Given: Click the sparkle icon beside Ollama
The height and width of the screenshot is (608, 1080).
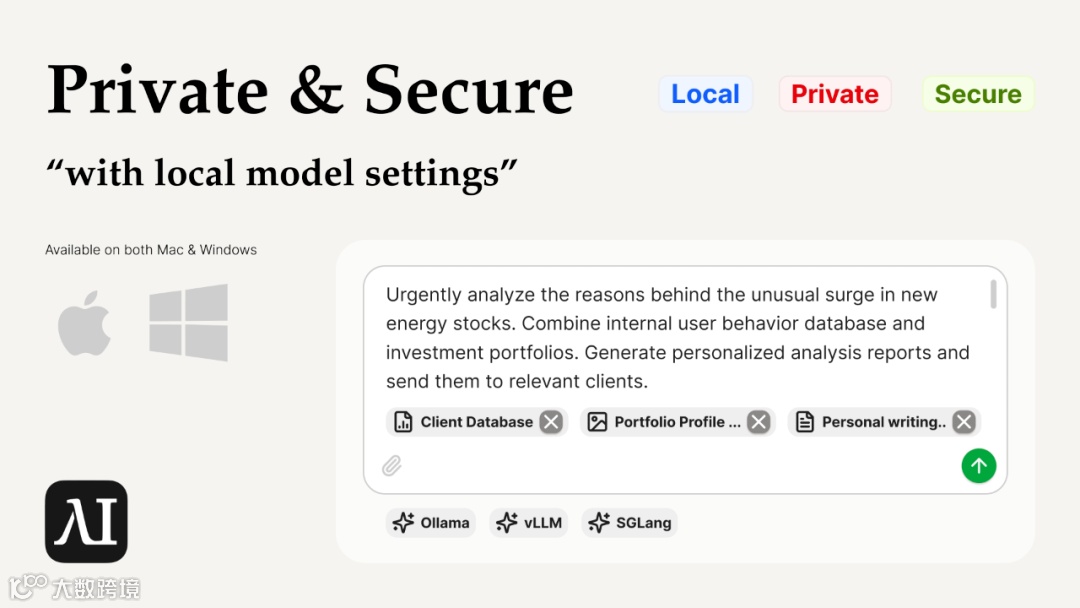Looking at the screenshot, I should click(x=403, y=523).
